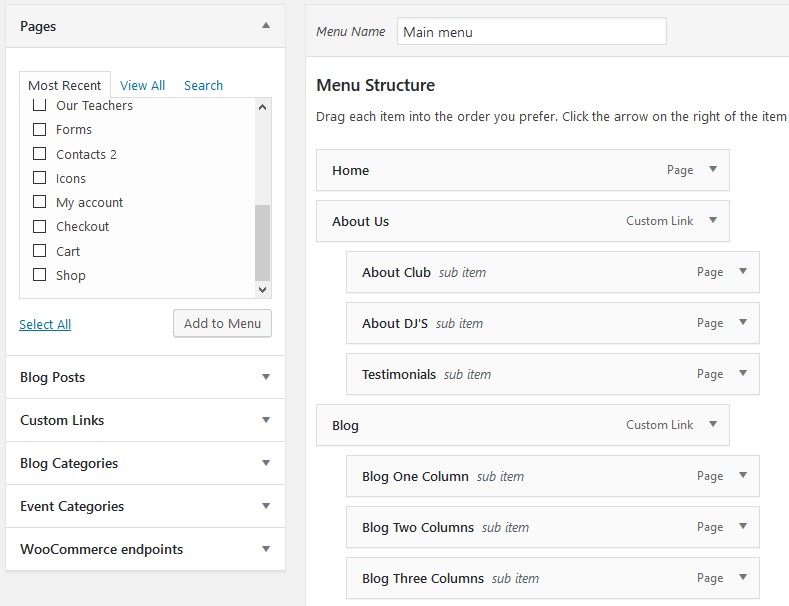Screen dimensions: 789x606
Task: Switch to the View All tab
Action: (x=142, y=86)
